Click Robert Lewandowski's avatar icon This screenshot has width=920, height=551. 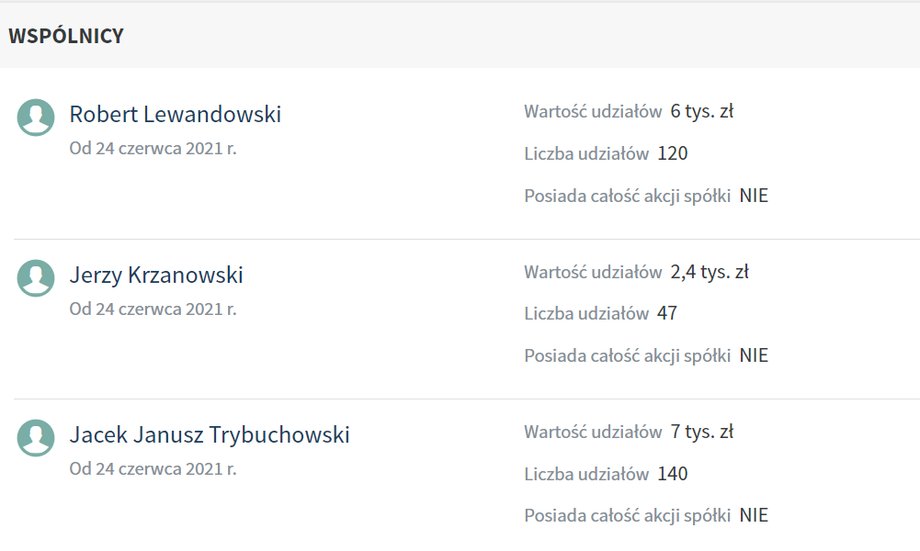pyautogui.click(x=36, y=117)
